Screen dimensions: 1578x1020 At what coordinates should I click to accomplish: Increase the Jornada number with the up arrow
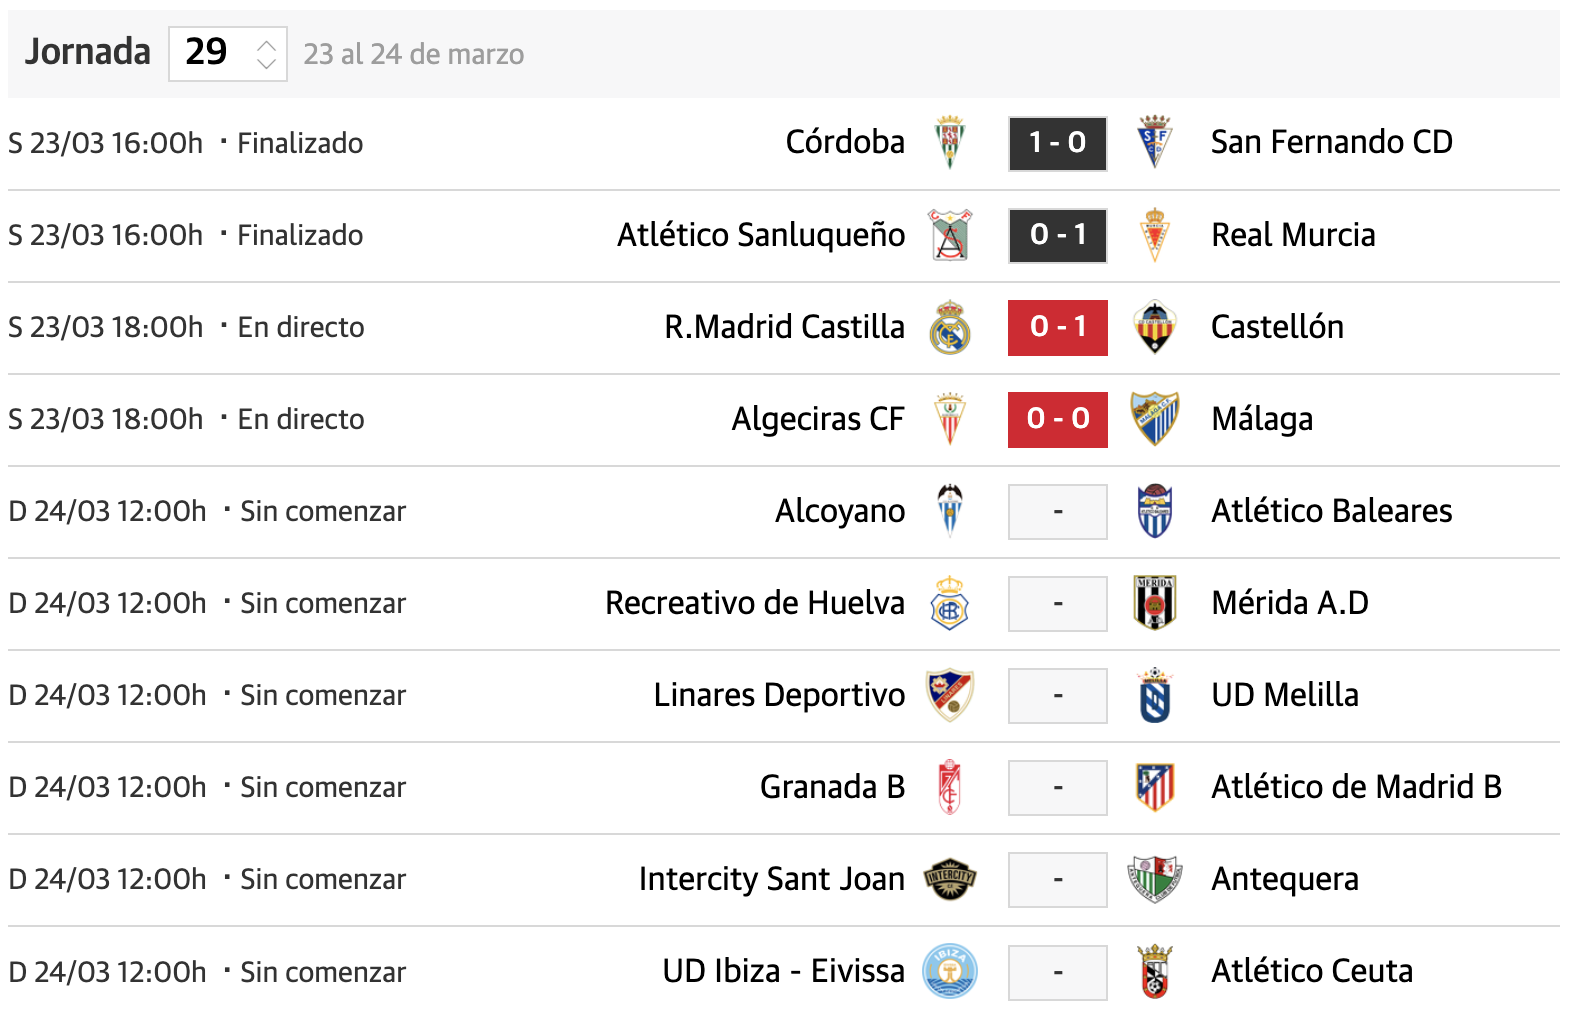[266, 45]
